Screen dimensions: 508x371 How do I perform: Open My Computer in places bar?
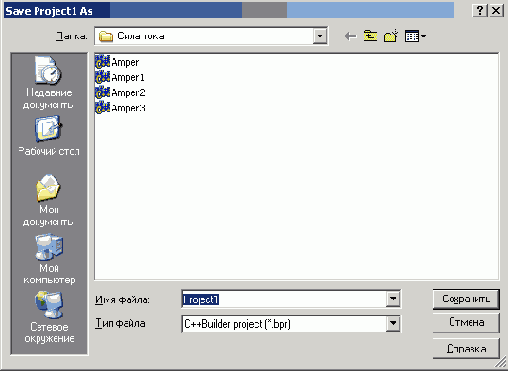click(x=49, y=259)
